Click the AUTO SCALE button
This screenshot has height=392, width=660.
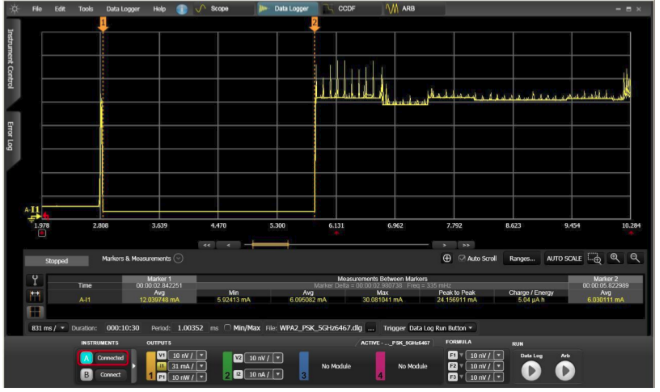click(x=564, y=259)
